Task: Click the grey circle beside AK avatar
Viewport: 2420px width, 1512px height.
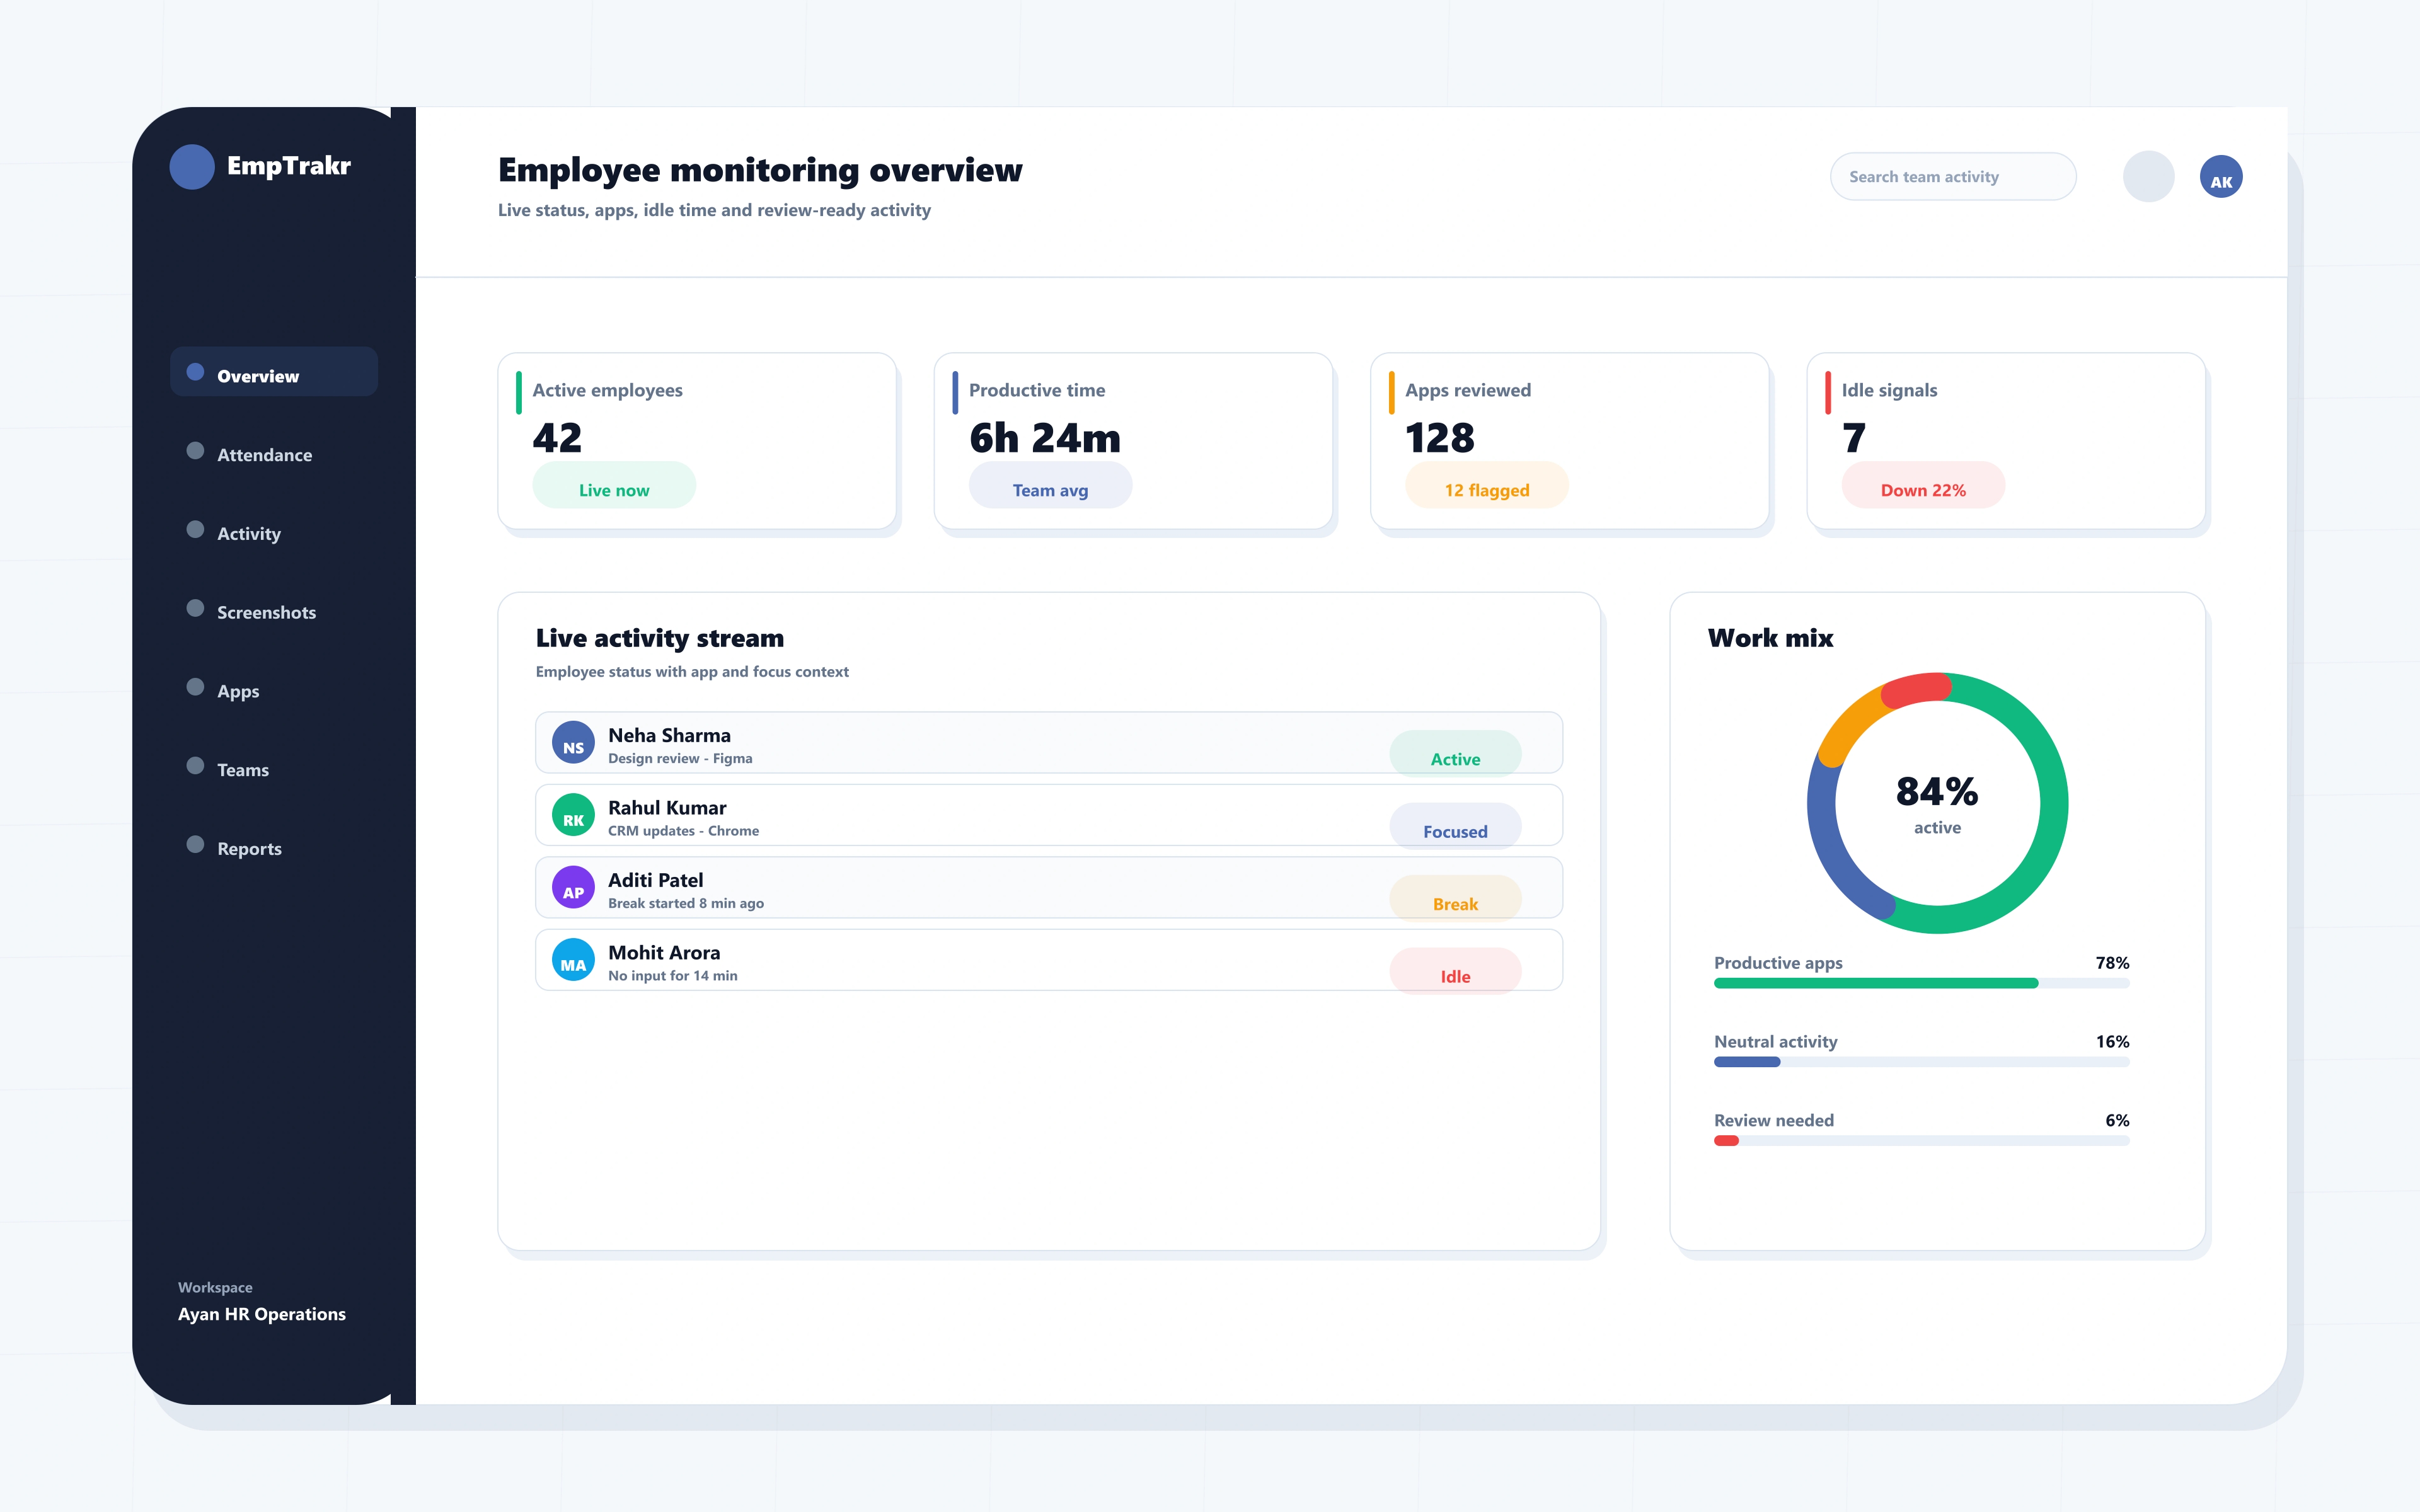Action: (x=2148, y=177)
